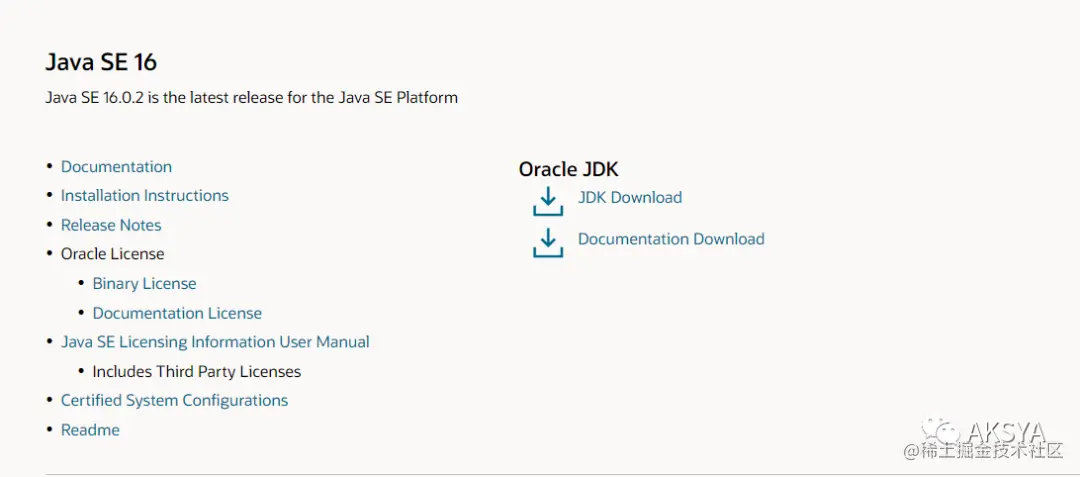Open the Readme link

(90, 430)
